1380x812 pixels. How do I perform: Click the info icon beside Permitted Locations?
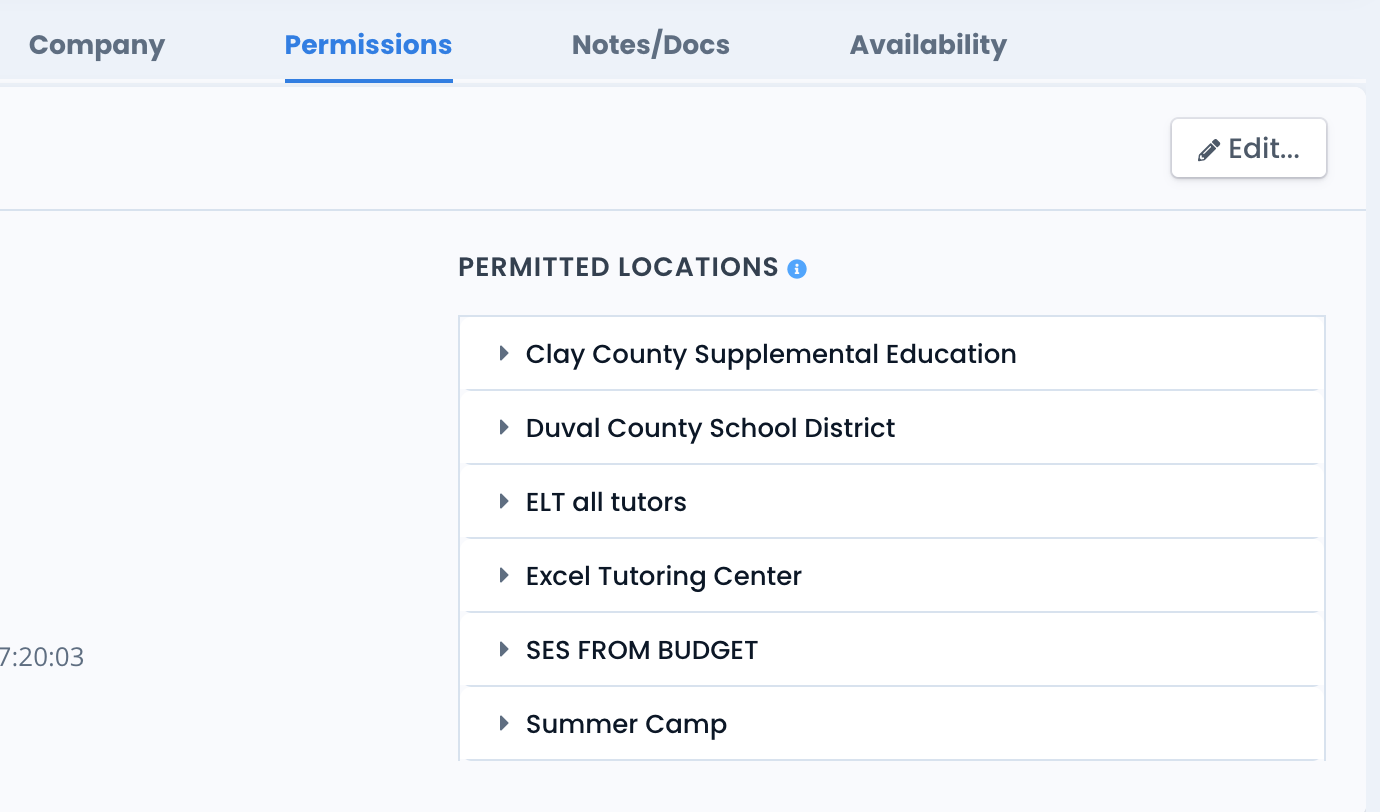(797, 269)
